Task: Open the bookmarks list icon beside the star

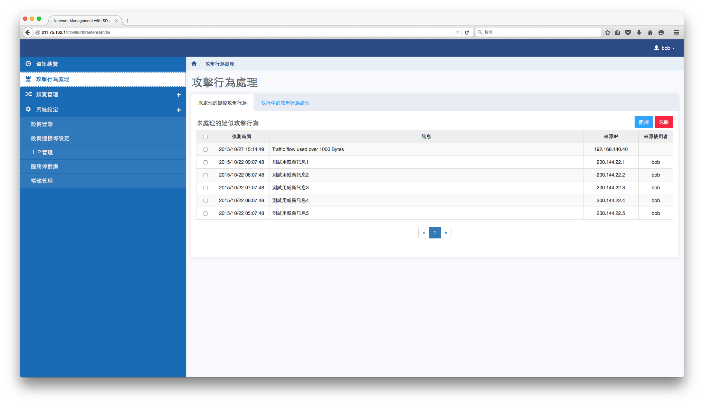Action: click(x=618, y=32)
